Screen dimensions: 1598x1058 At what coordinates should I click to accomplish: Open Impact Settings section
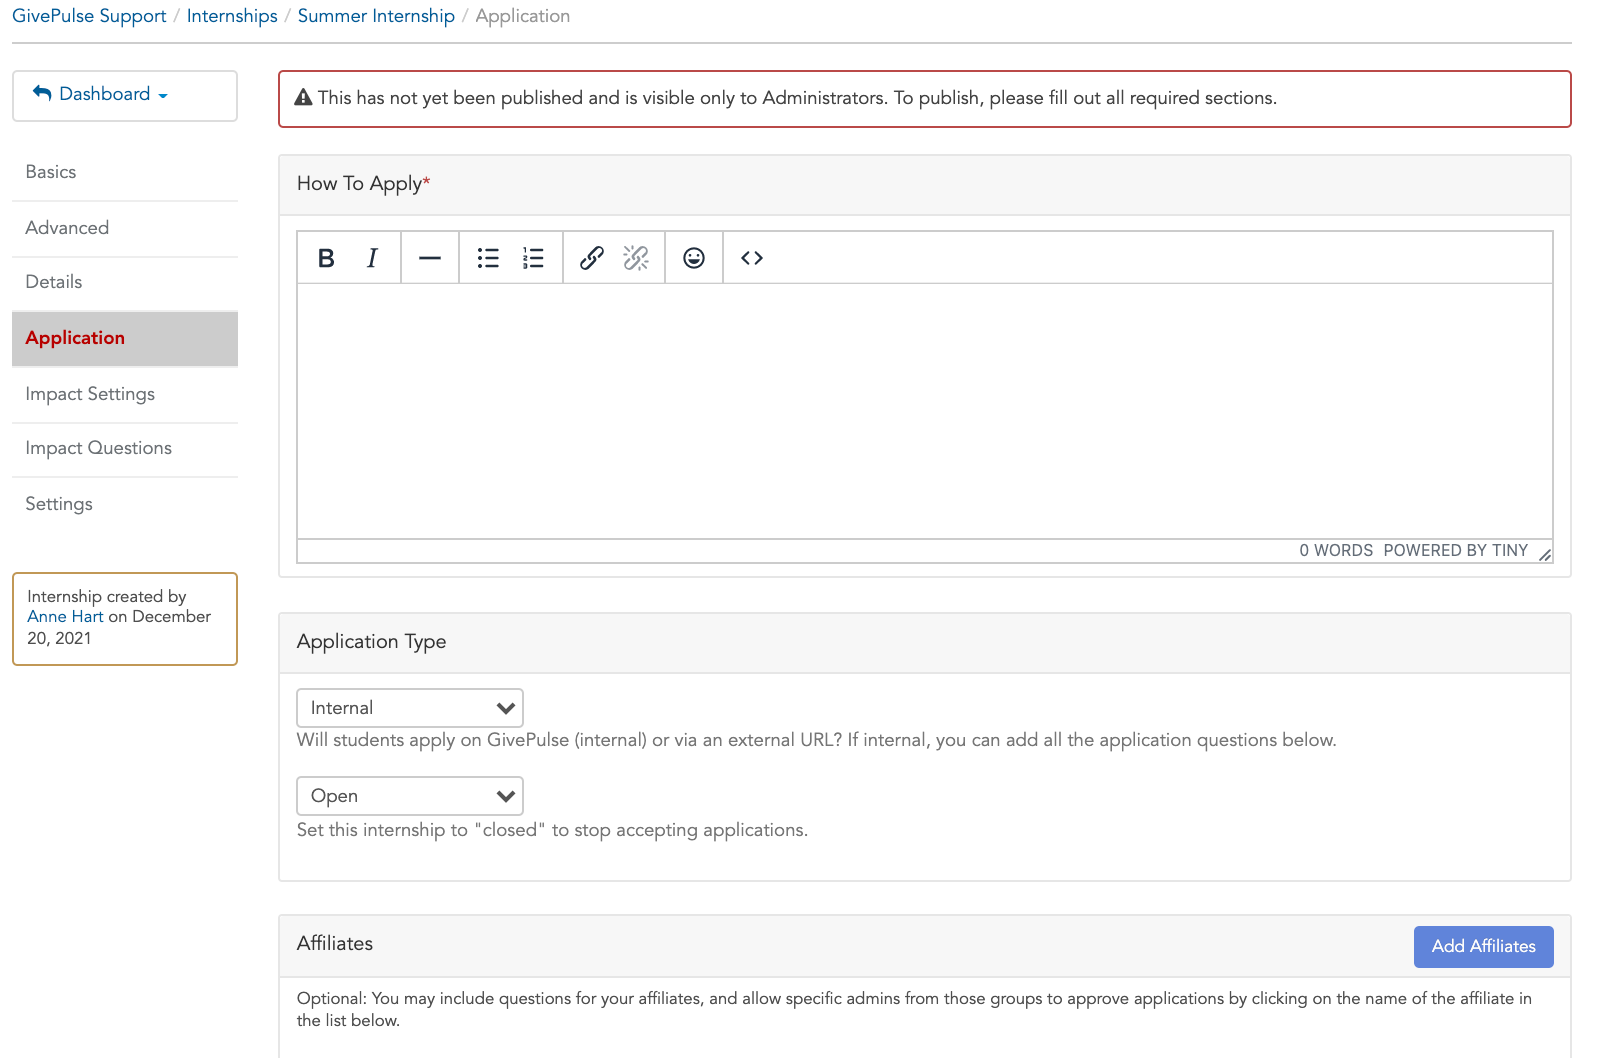[125, 394]
